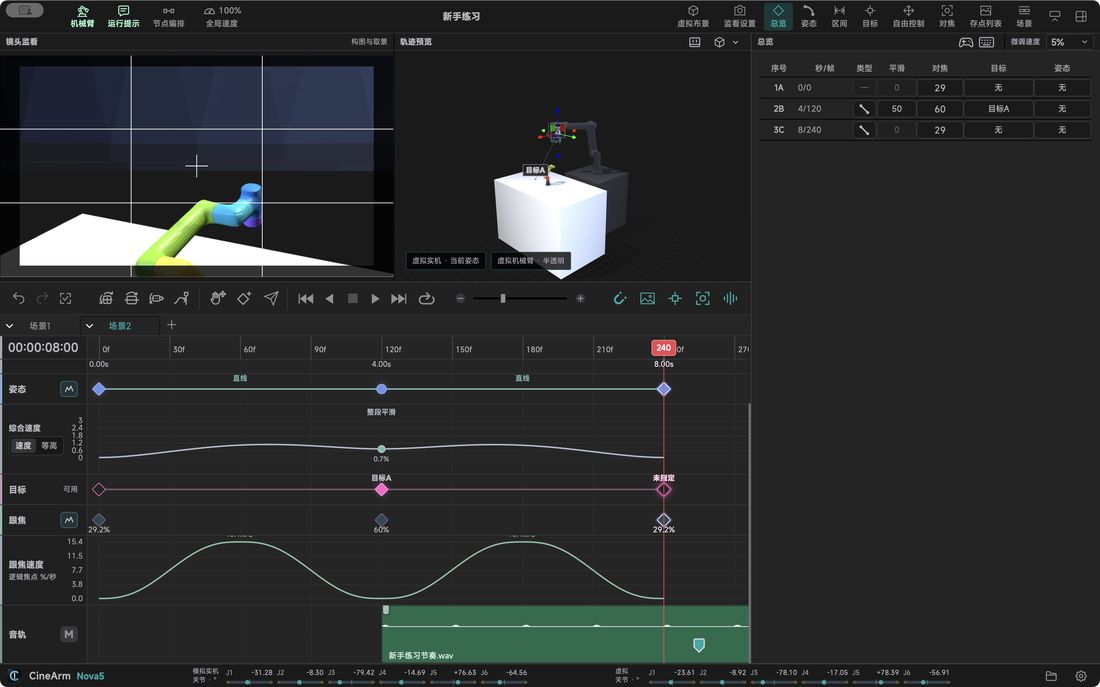The image size is (1100, 687).
Task: Select the 区间 range tool
Action: [839, 16]
